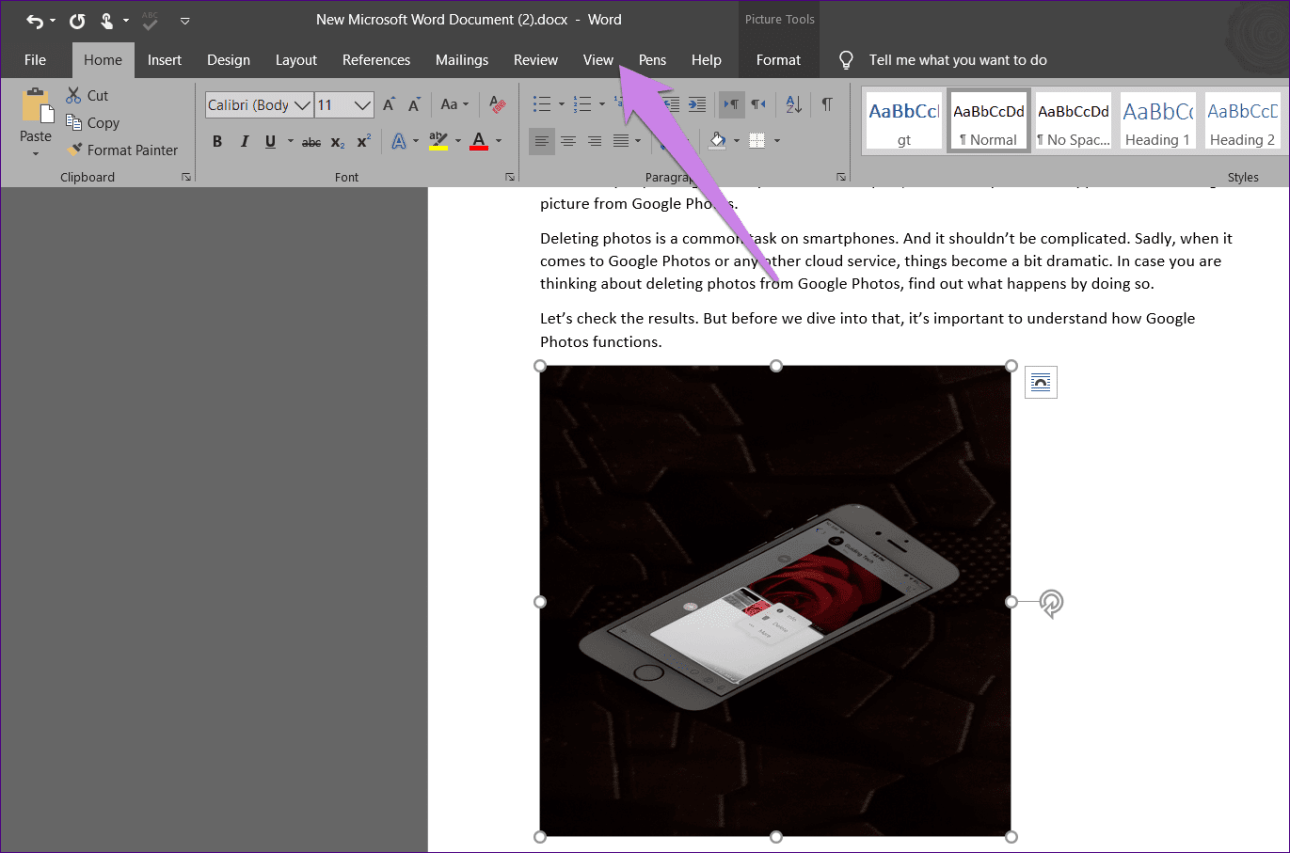Image resolution: width=1290 pixels, height=853 pixels.
Task: Expand the font name dropdown
Action: [x=302, y=105]
